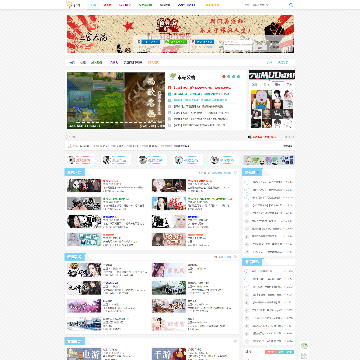Click the collapse icon on the second forum section header
Viewport: 360px width, 360px height.
click(235, 257)
